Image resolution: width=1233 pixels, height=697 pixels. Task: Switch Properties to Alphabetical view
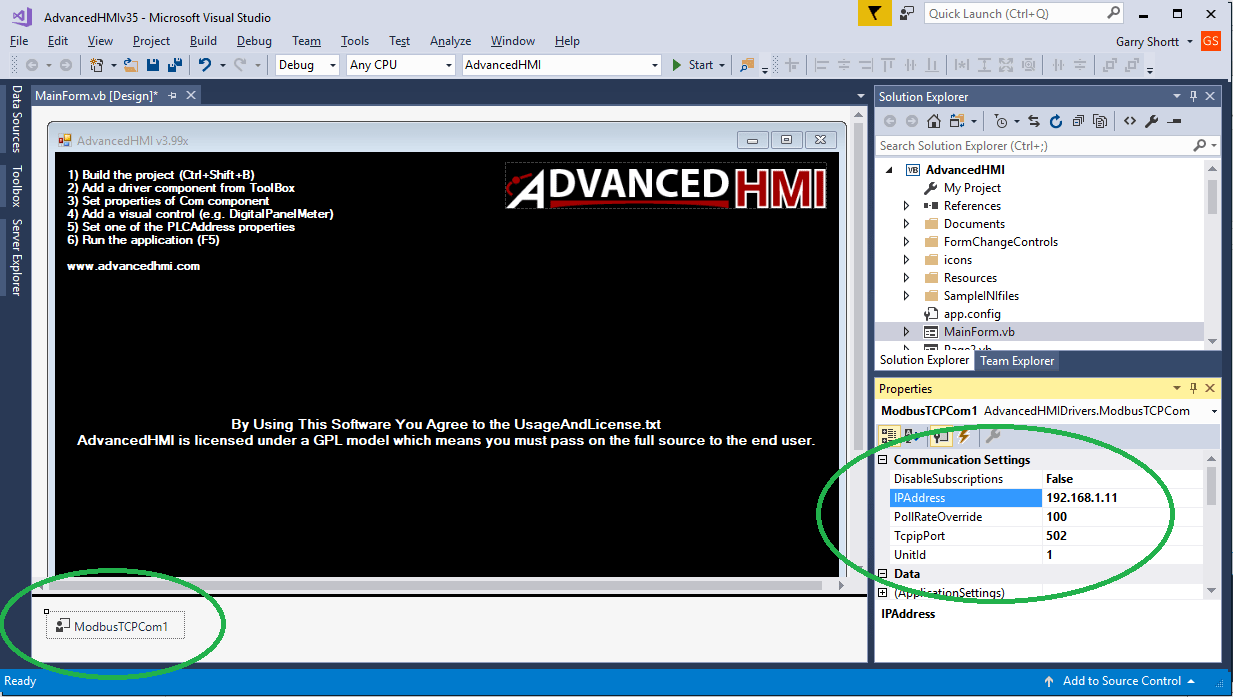click(913, 436)
